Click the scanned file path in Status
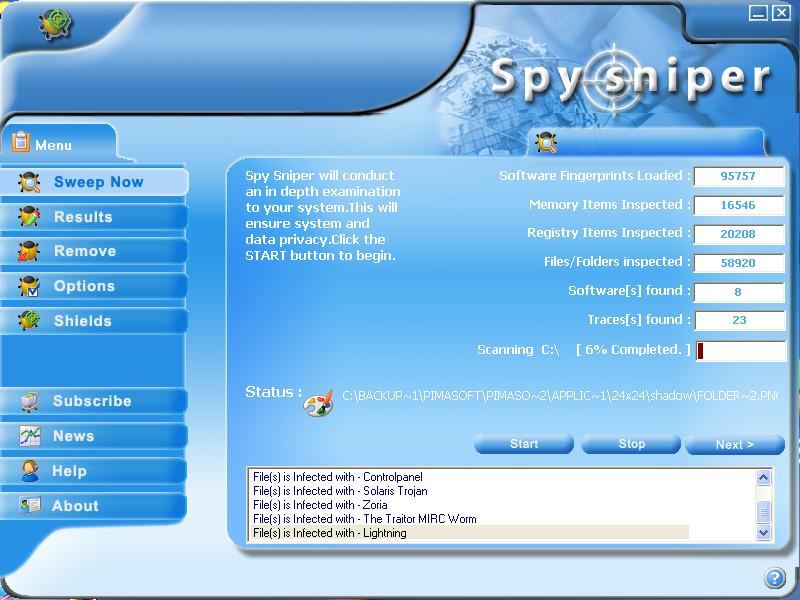 560,396
